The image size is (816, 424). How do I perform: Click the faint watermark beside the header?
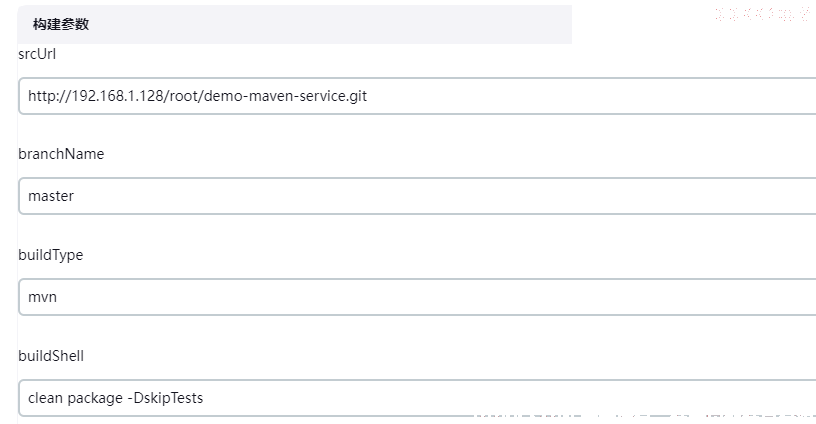(762, 14)
